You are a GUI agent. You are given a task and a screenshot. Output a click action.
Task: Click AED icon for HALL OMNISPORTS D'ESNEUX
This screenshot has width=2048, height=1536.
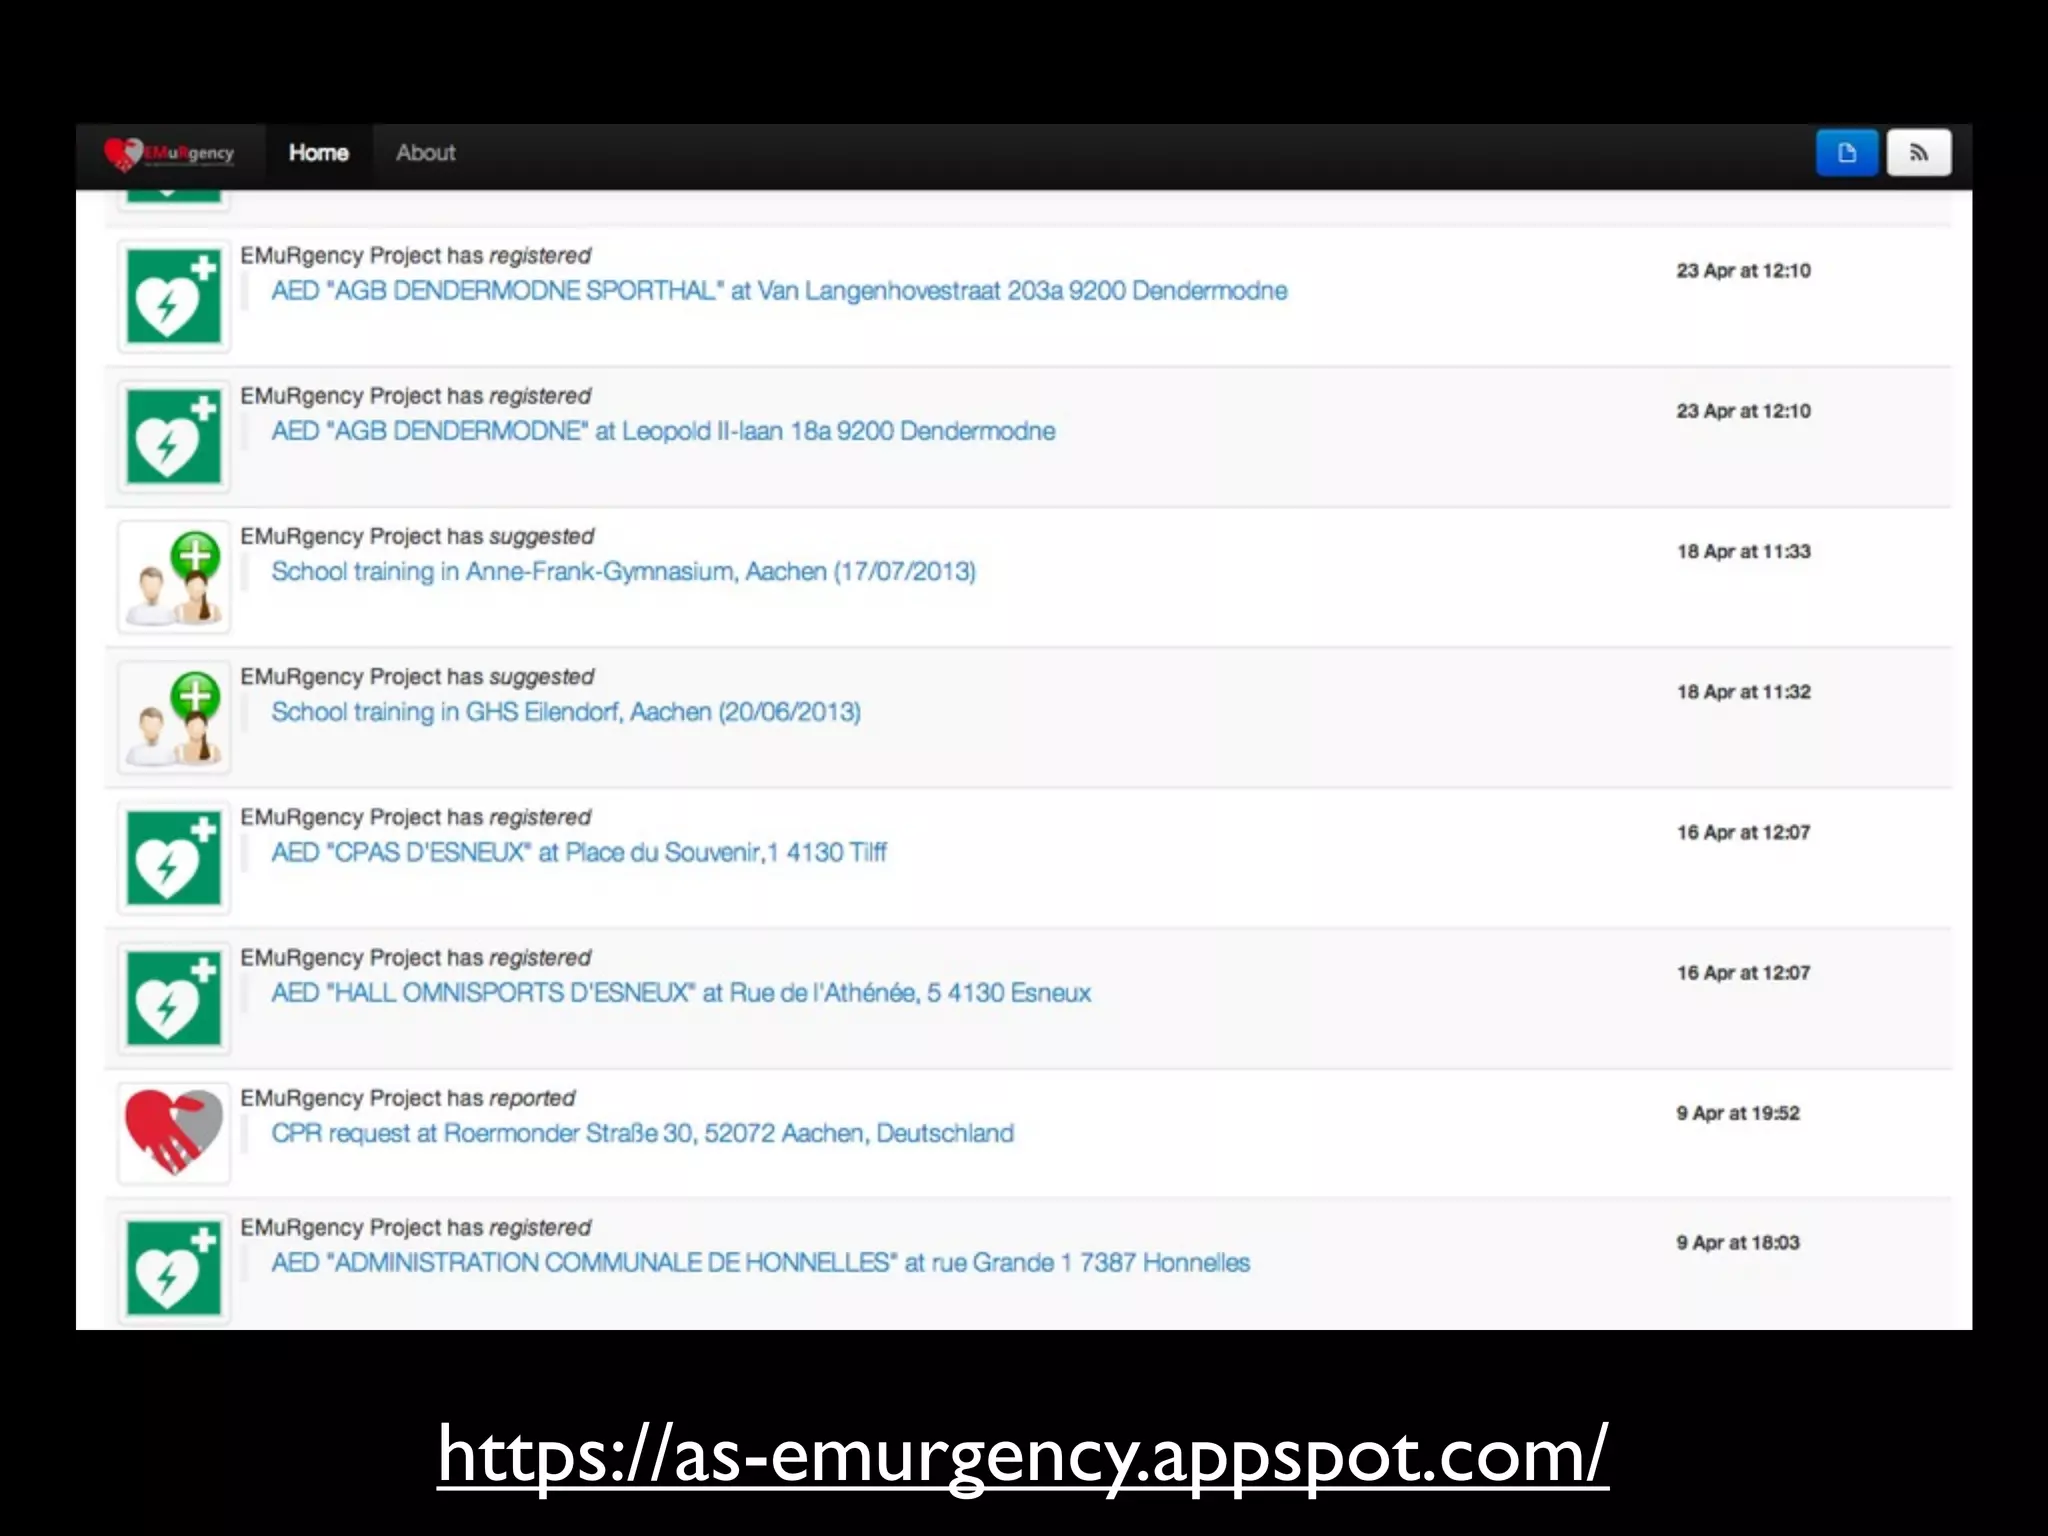174,998
